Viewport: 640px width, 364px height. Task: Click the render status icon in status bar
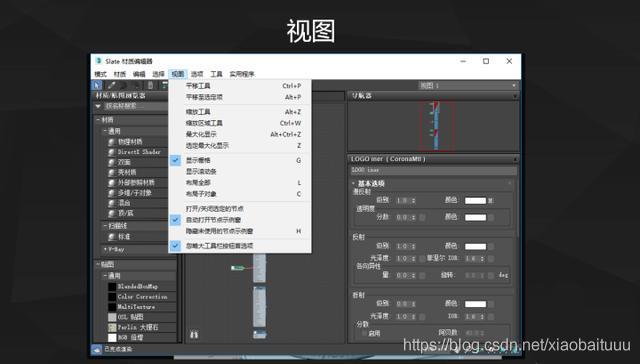point(97,349)
